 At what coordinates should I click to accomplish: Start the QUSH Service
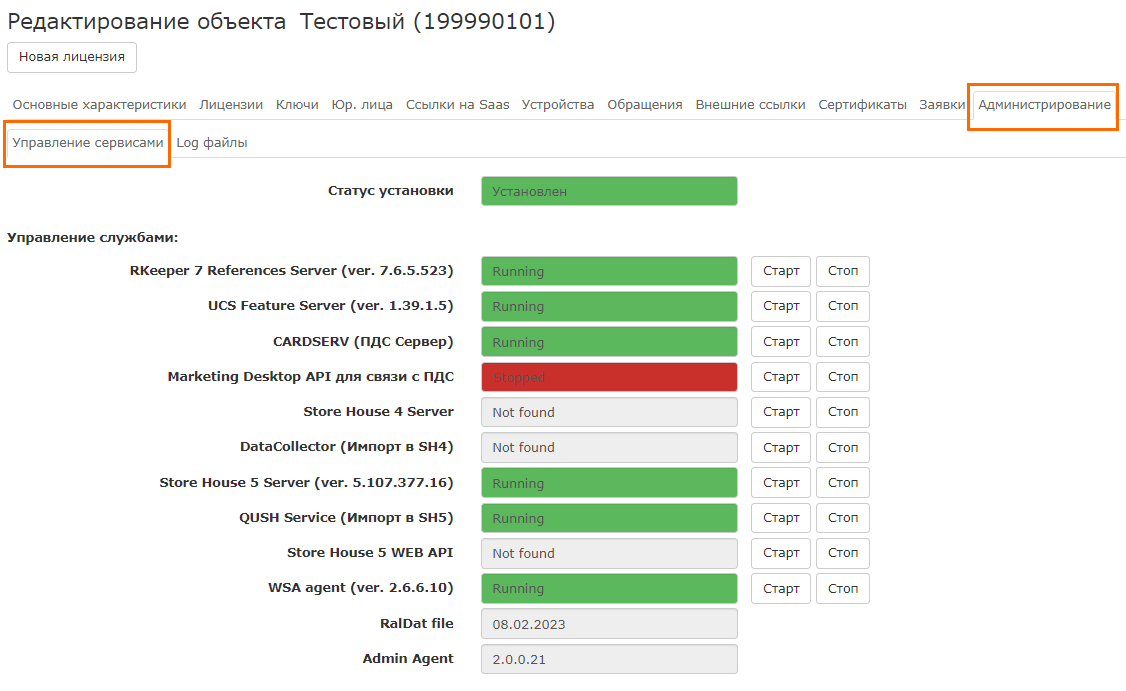click(781, 518)
